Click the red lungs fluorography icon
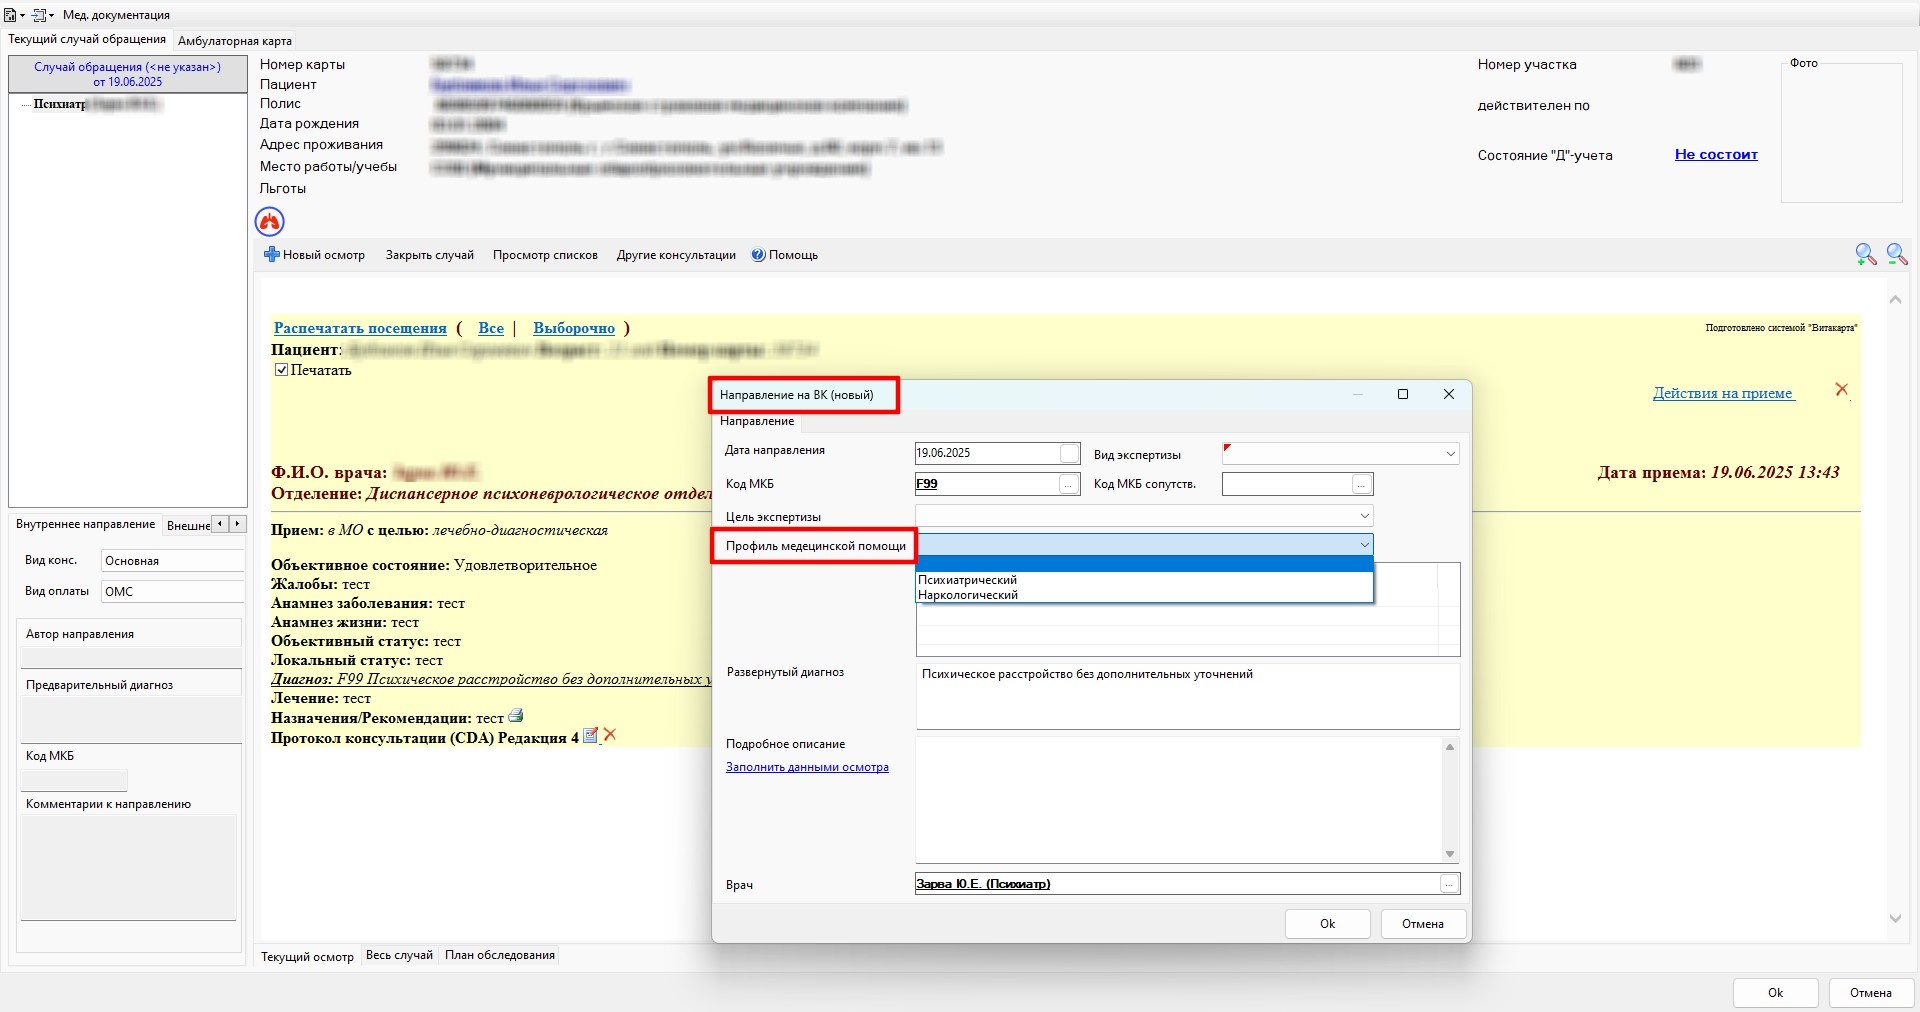The width and height of the screenshot is (1920, 1012). [270, 221]
